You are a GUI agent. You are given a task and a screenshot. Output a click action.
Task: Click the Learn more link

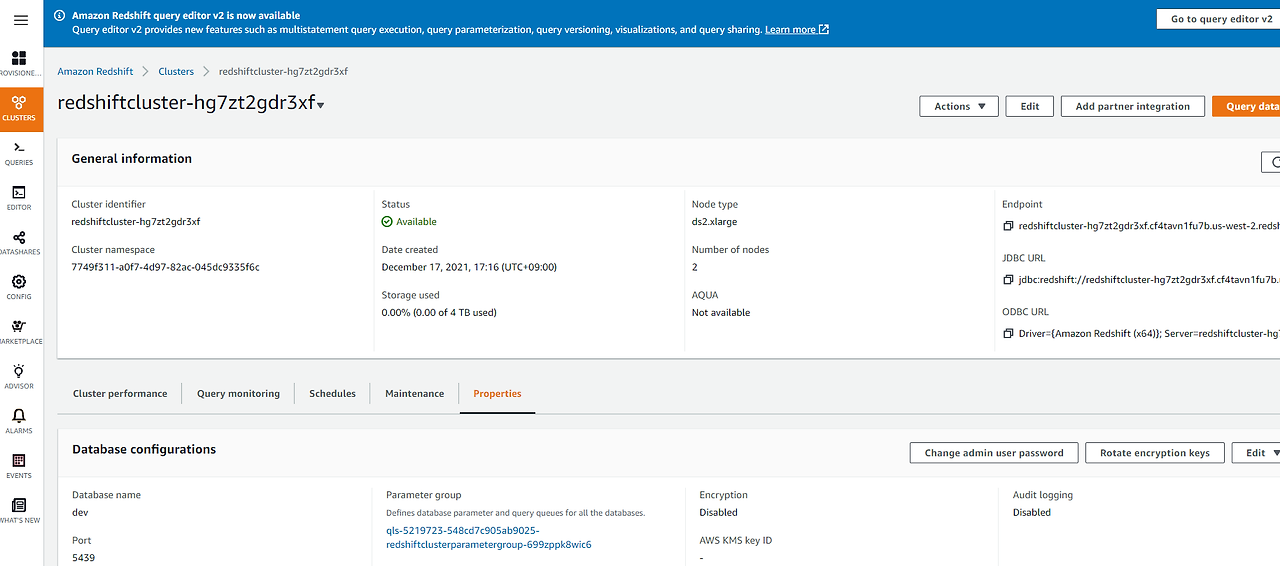pos(790,30)
